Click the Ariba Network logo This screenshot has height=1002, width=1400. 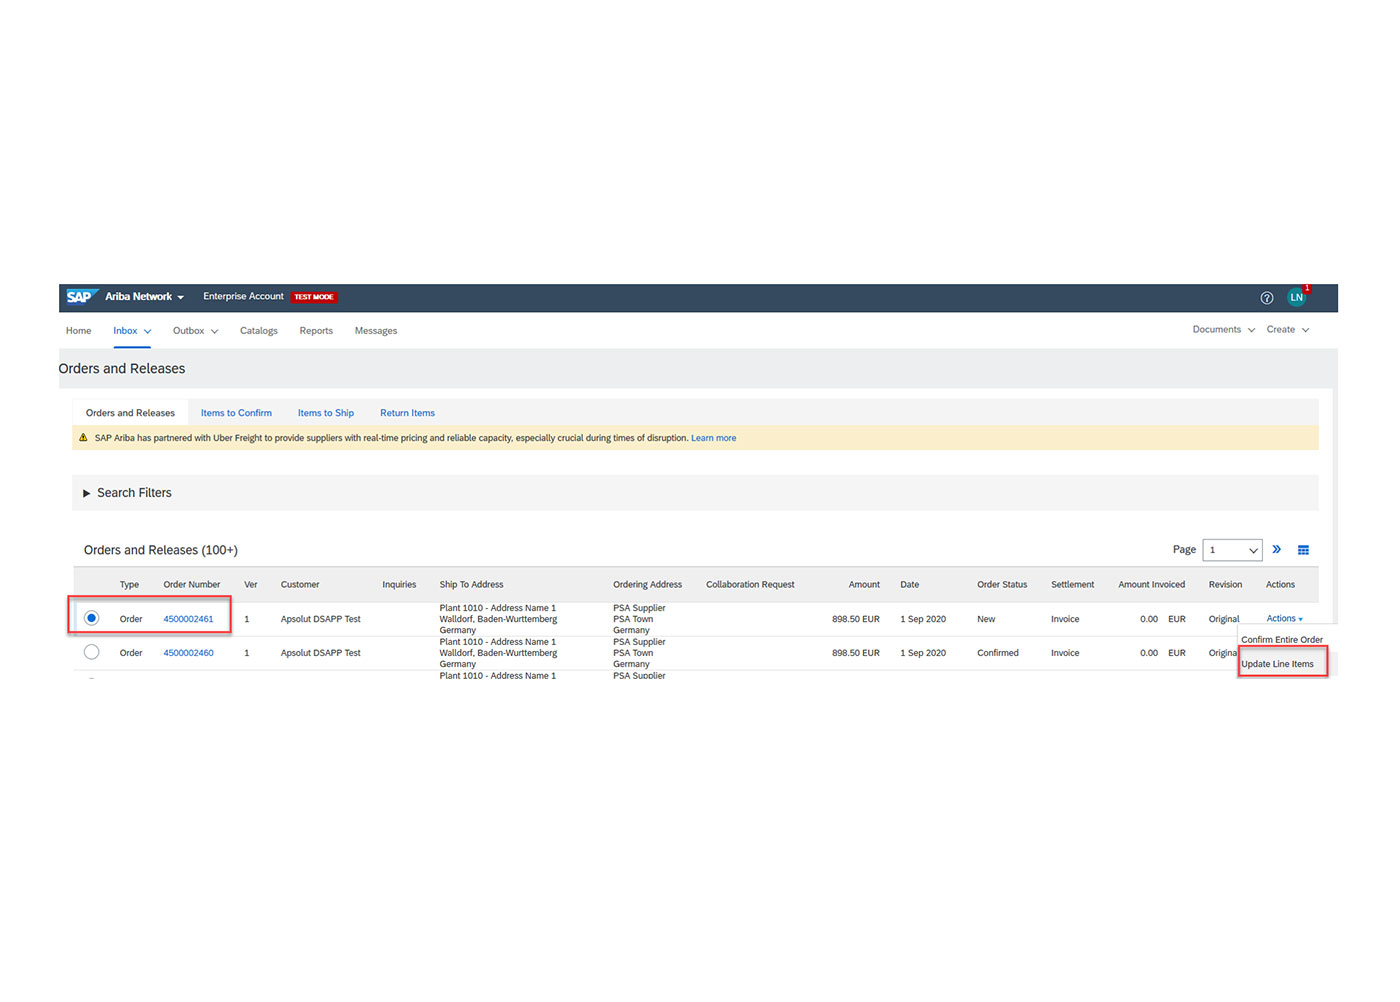(139, 296)
